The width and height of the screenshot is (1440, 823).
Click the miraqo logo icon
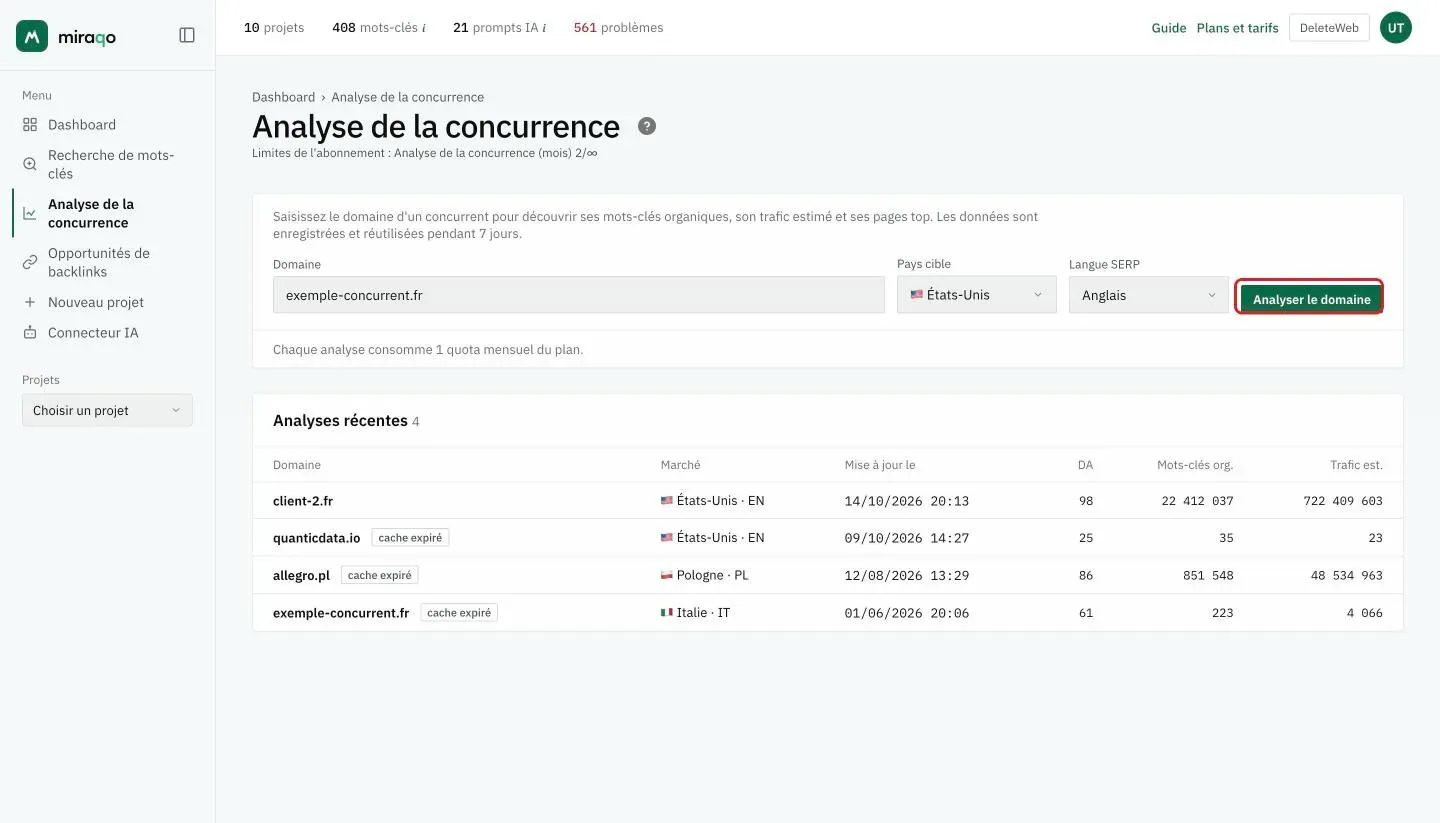pos(32,36)
